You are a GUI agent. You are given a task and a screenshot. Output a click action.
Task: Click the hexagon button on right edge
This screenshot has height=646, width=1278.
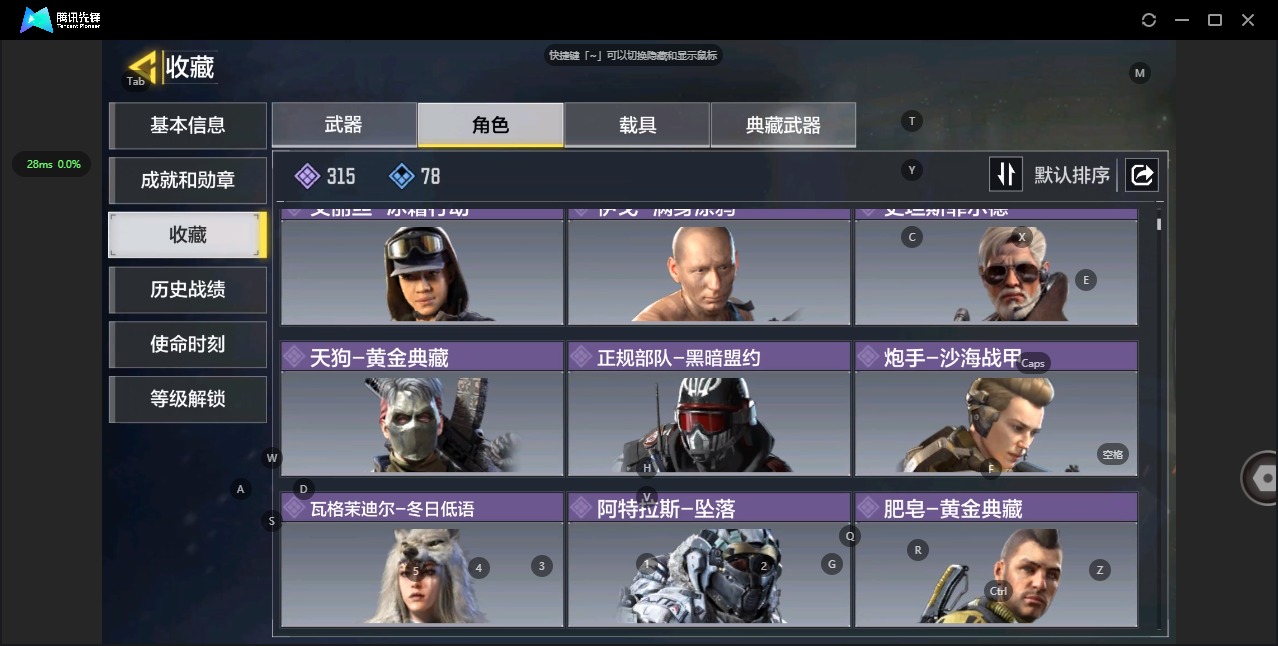[x=1262, y=478]
